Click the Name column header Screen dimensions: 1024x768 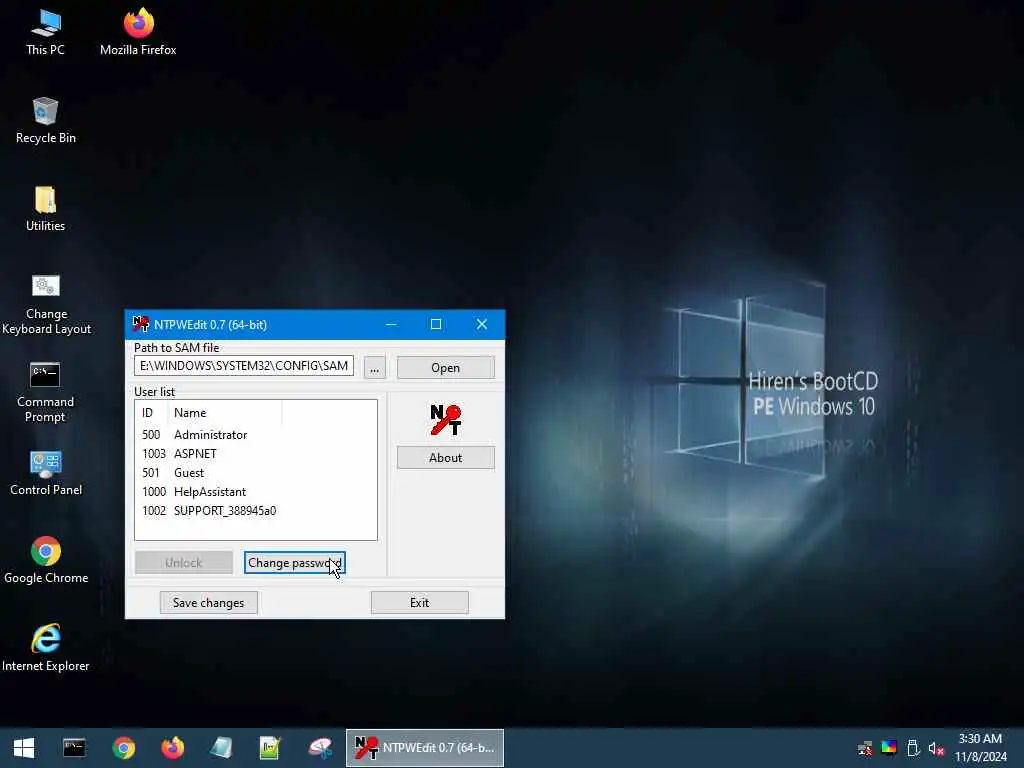click(x=225, y=413)
